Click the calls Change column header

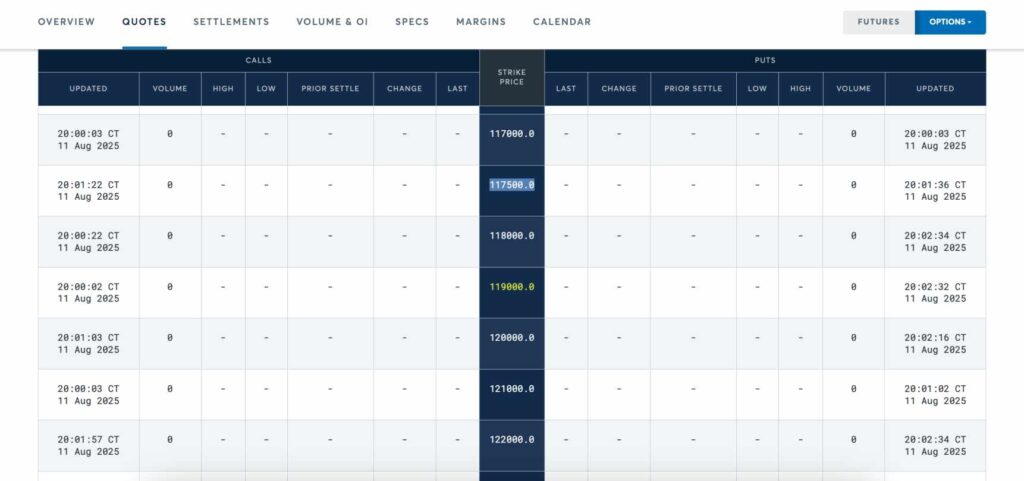[x=404, y=89]
